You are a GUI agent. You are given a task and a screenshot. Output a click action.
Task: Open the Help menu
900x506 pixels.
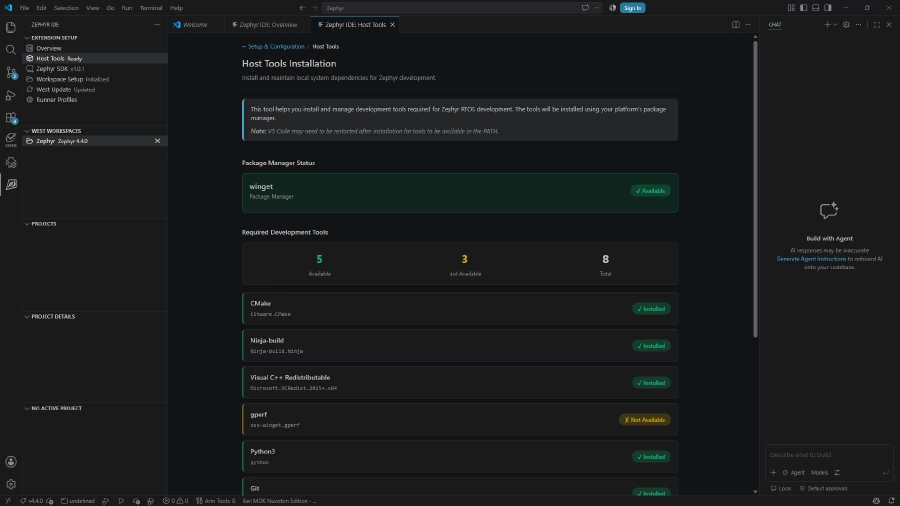(176, 8)
